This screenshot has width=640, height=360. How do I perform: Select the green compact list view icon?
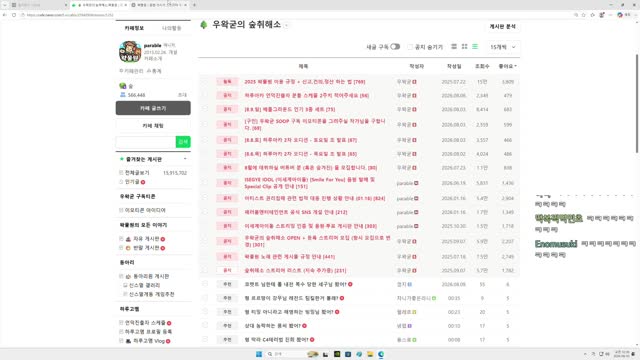(x=475, y=47)
